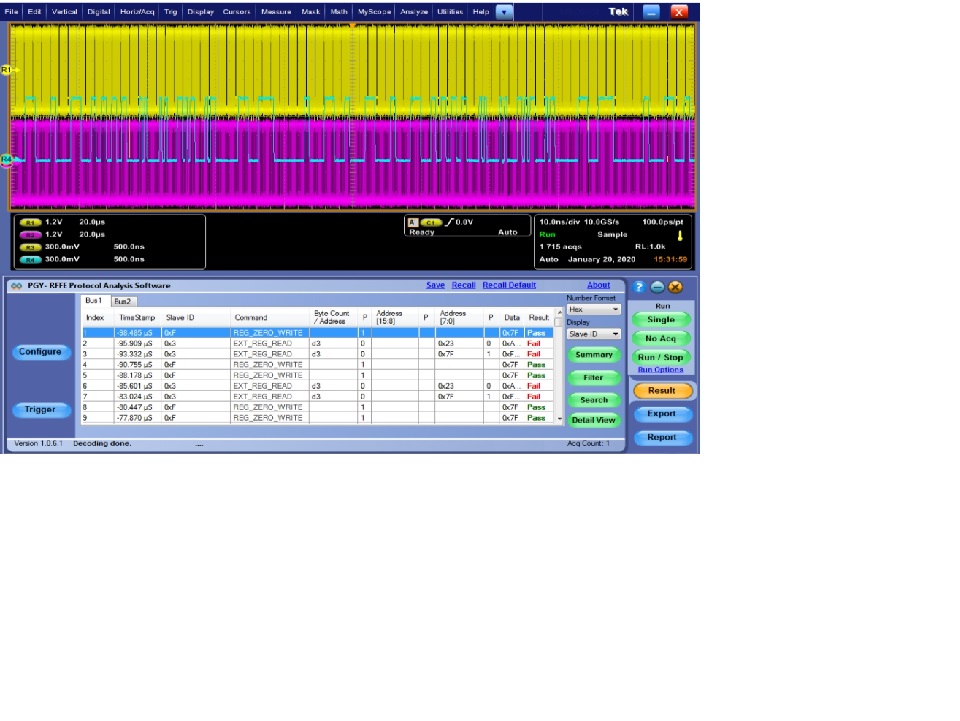The image size is (960, 721).
Task: Click the Recall link
Action: point(463,285)
